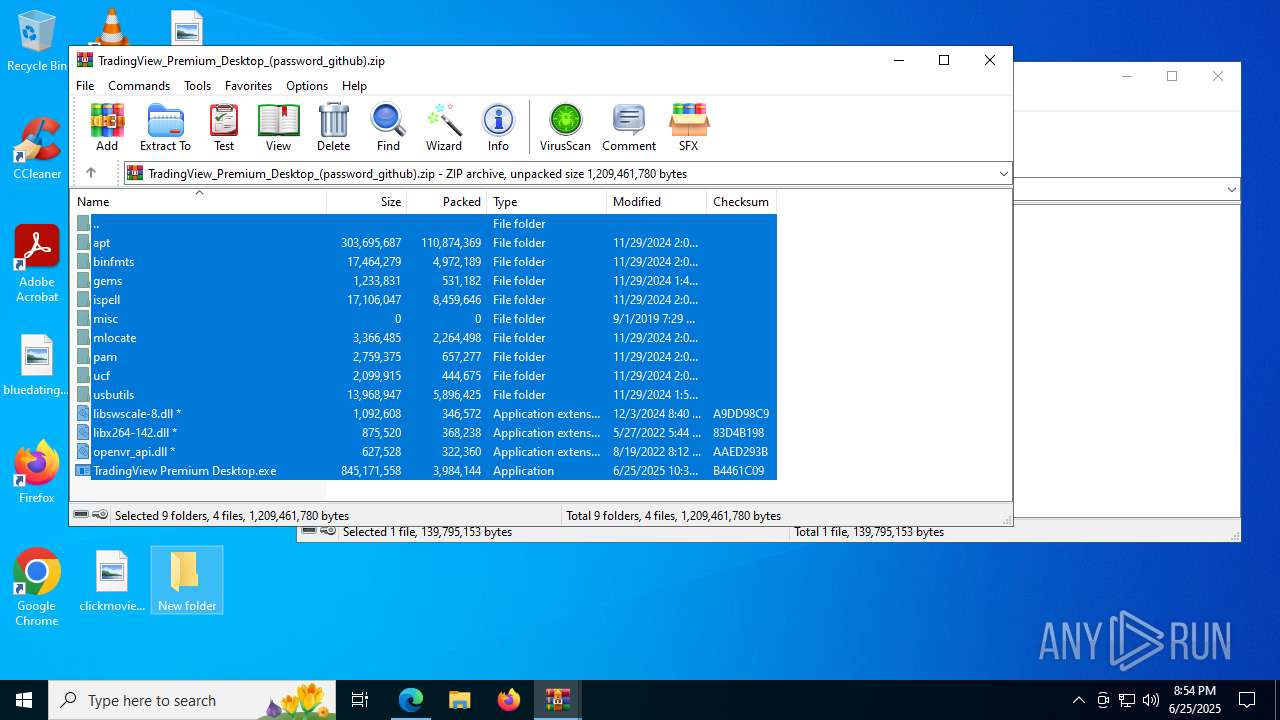Click the taskbar search box
Screen dimensions: 1280x720
tap(192, 700)
